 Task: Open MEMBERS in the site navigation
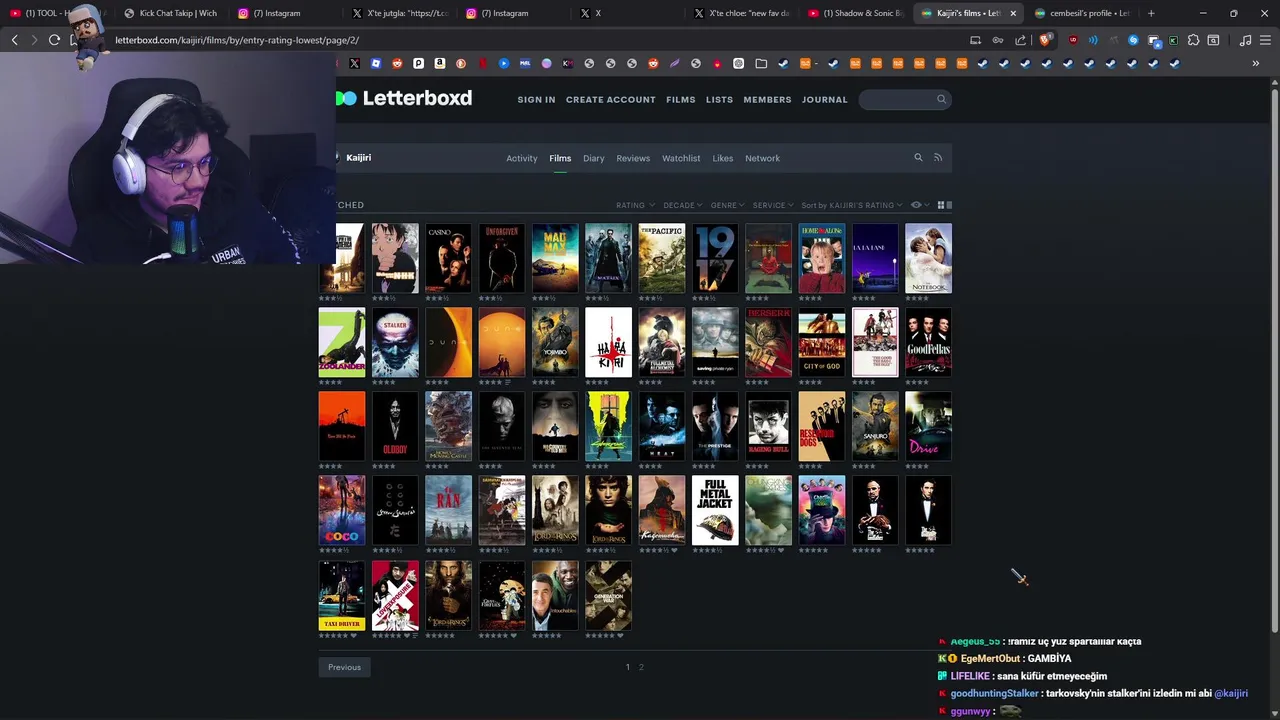tap(767, 99)
